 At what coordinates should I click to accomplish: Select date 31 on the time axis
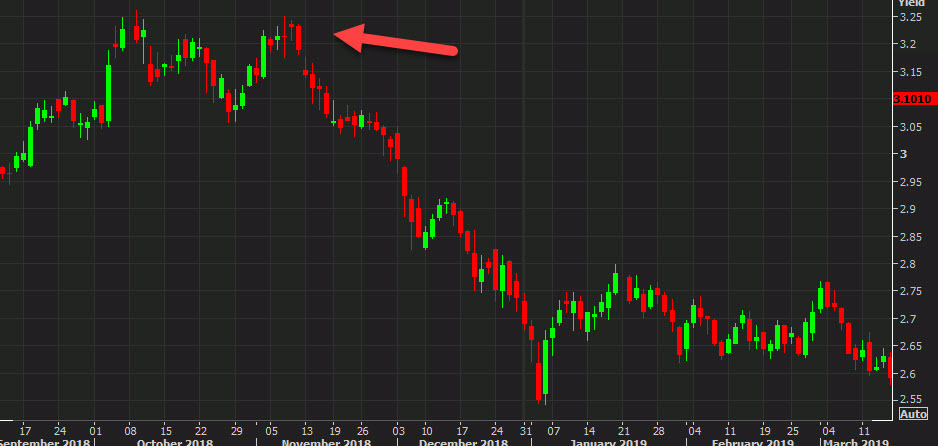pyautogui.click(x=526, y=430)
